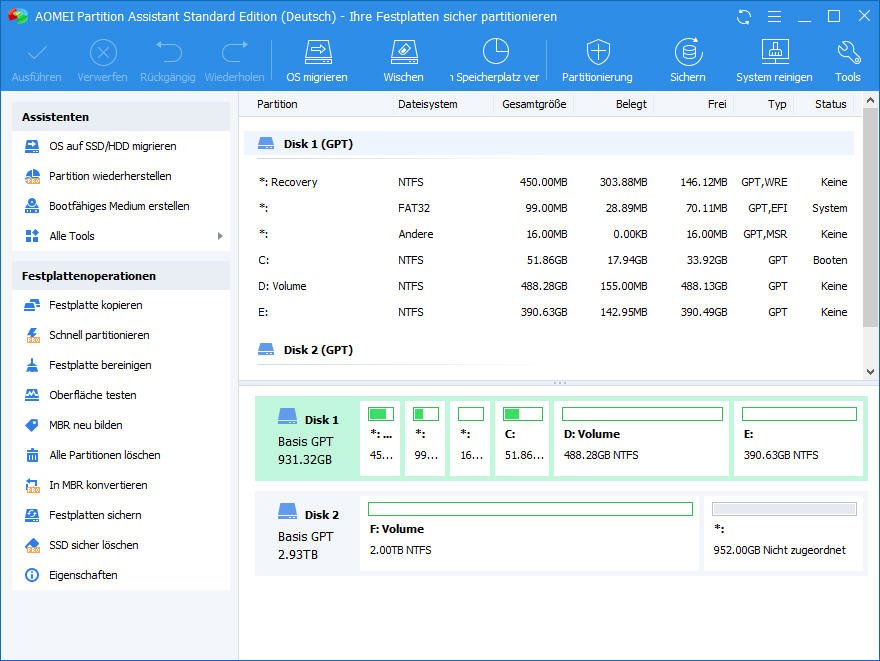Sort by the Frei column header
The image size is (880, 661).
coord(717,104)
